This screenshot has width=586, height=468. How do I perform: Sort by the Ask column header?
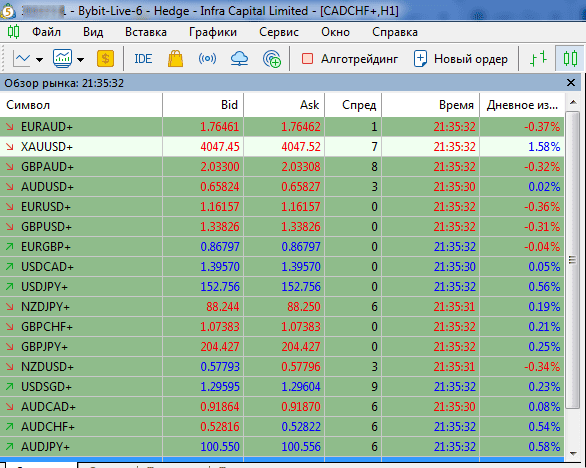click(284, 105)
